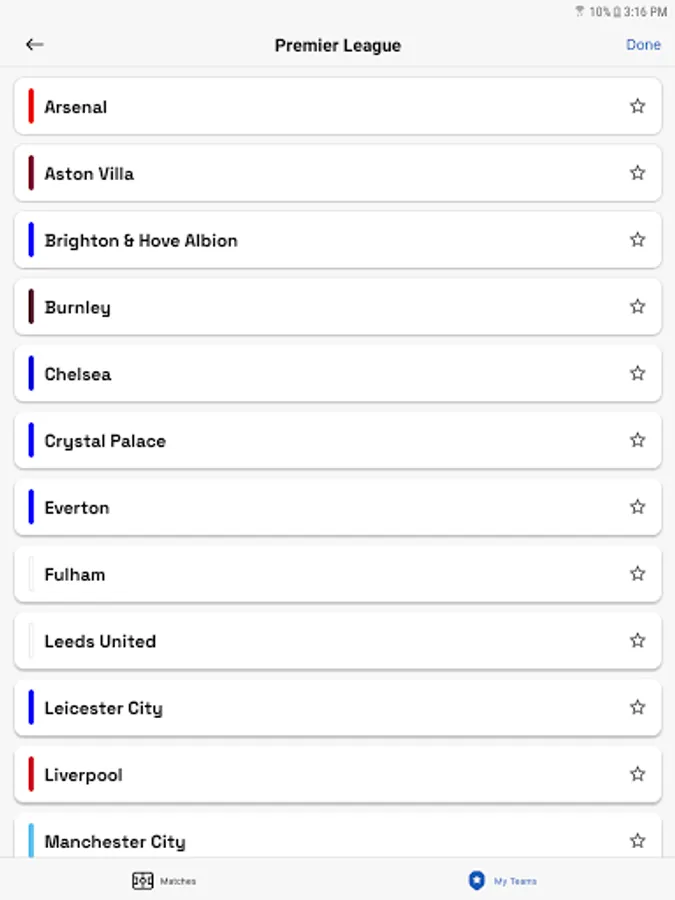Mark Chelsea as favorite via star
The height and width of the screenshot is (900, 675).
point(637,373)
